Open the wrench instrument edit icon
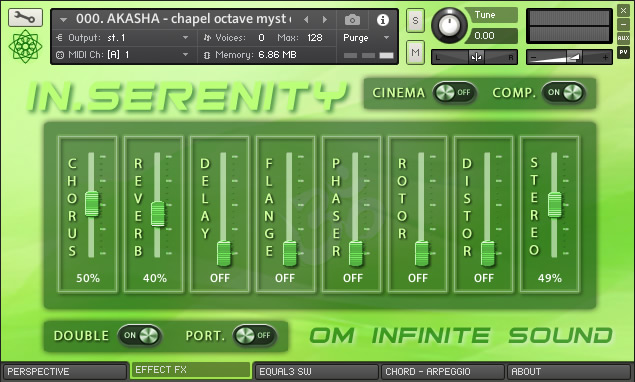 (x=25, y=17)
